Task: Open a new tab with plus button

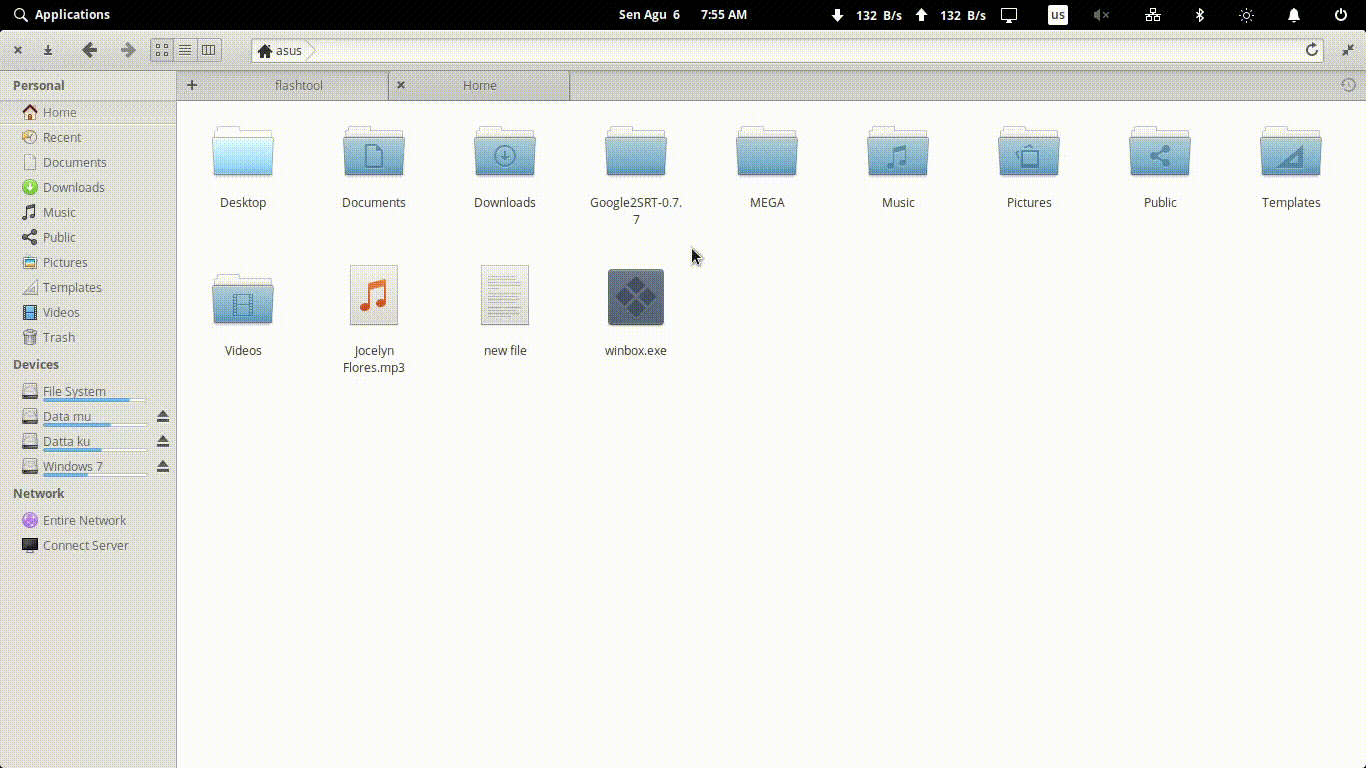Action: coord(192,85)
